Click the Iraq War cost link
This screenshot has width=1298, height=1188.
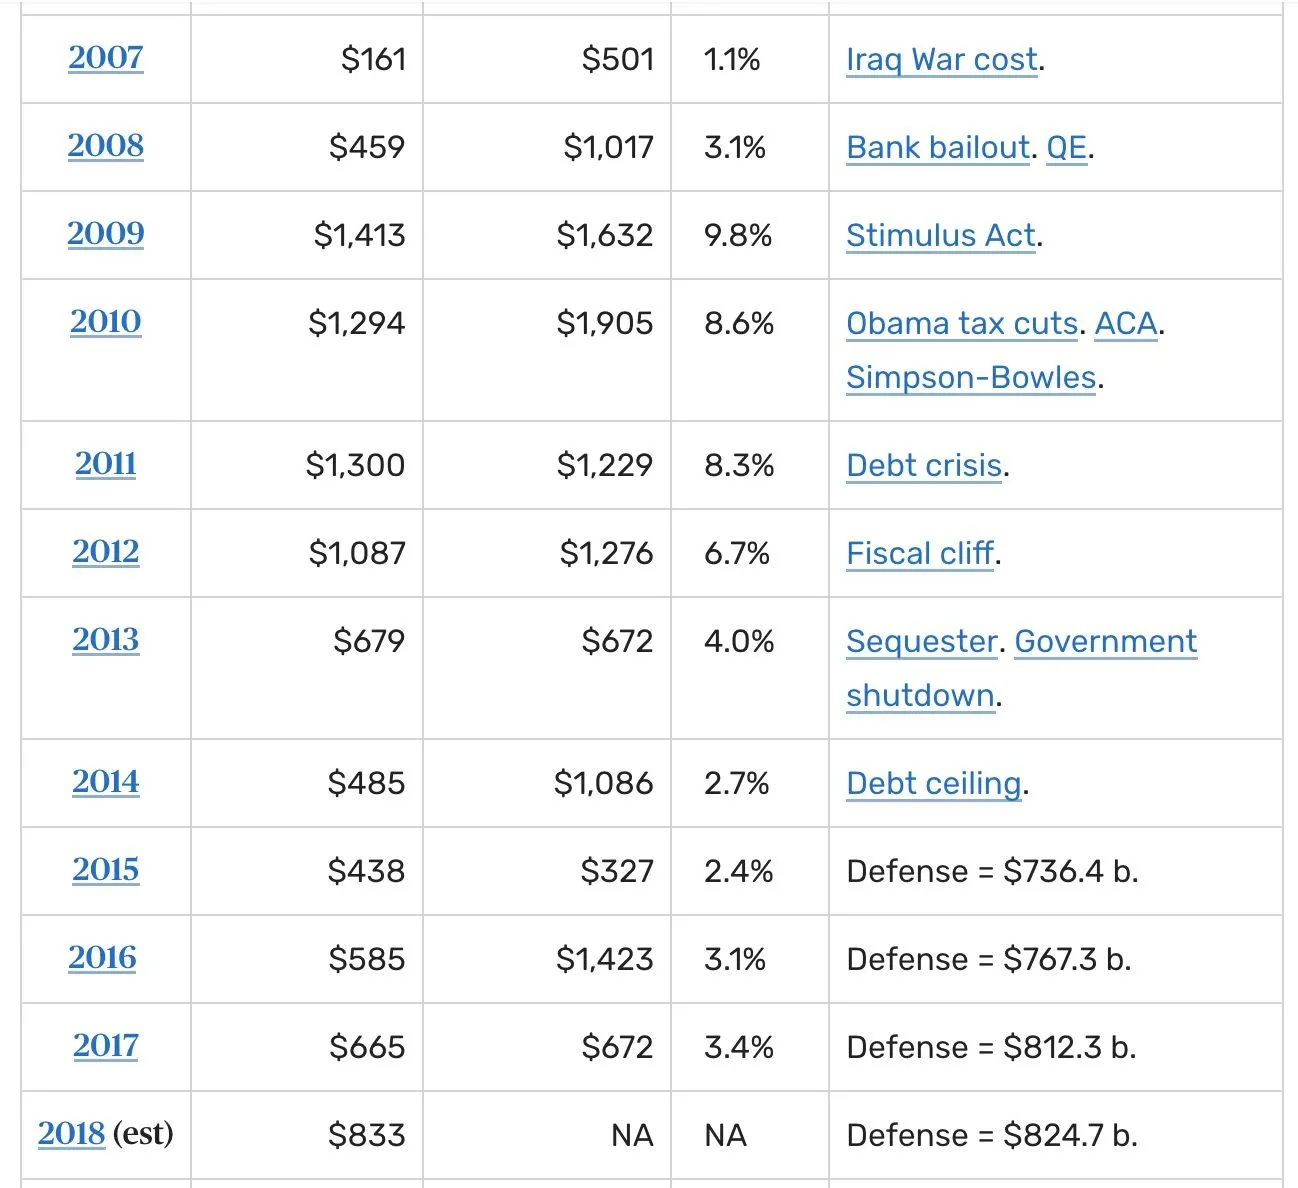(x=941, y=60)
